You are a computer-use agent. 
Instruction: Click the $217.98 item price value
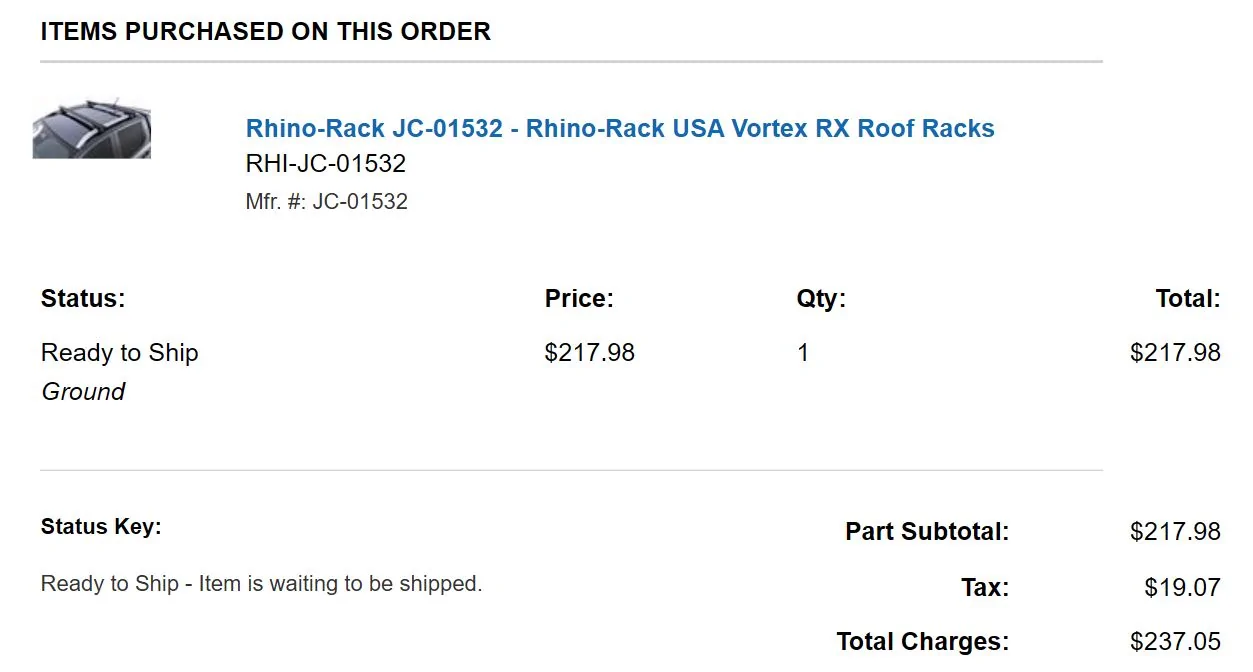point(590,353)
